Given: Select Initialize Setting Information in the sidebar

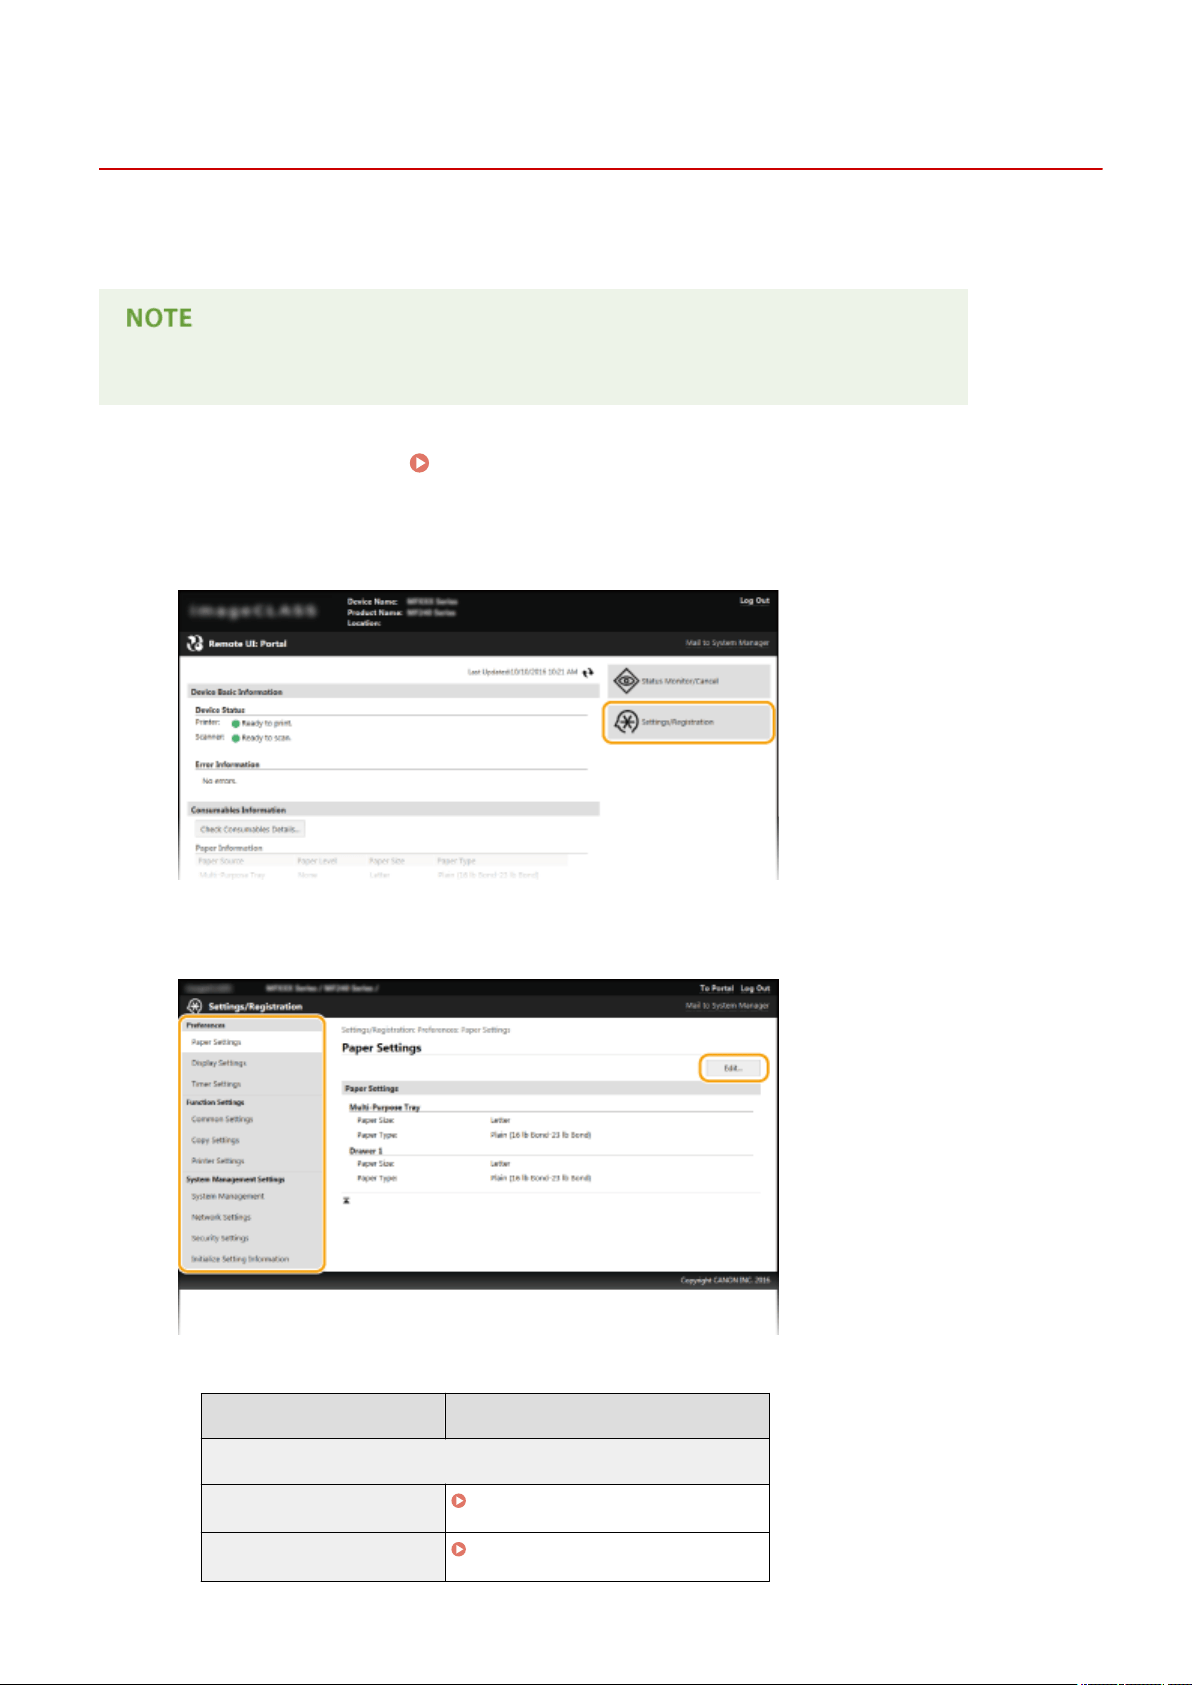Looking at the screenshot, I should click(x=240, y=1259).
